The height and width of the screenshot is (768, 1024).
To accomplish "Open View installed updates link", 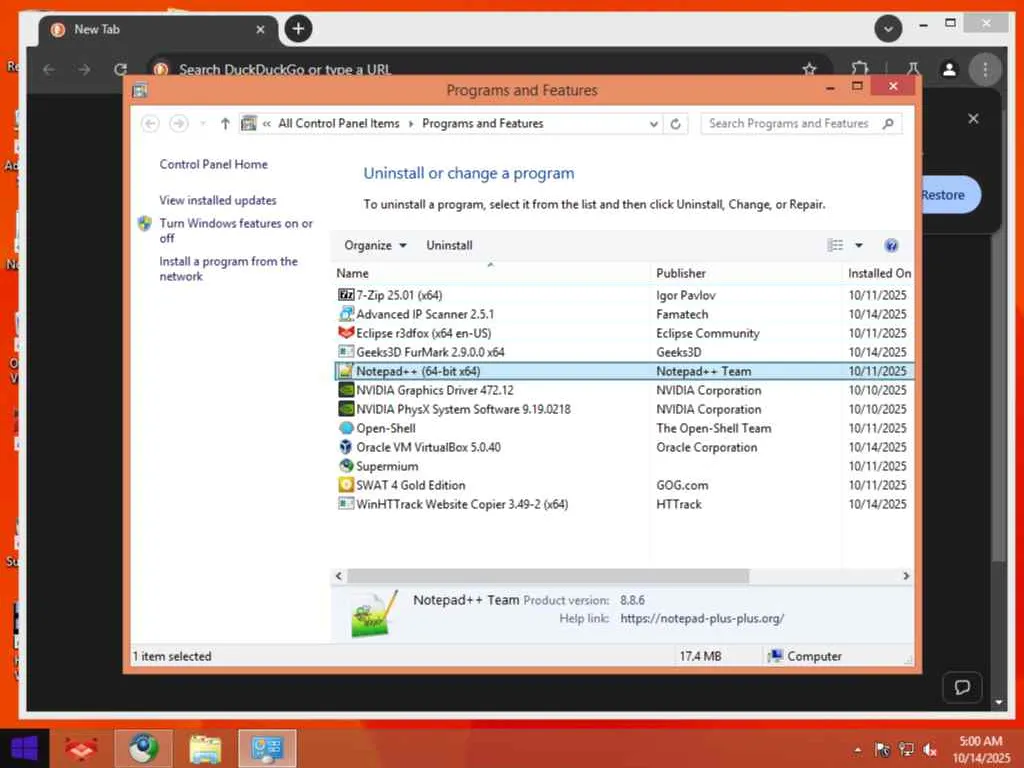I will 217,200.
